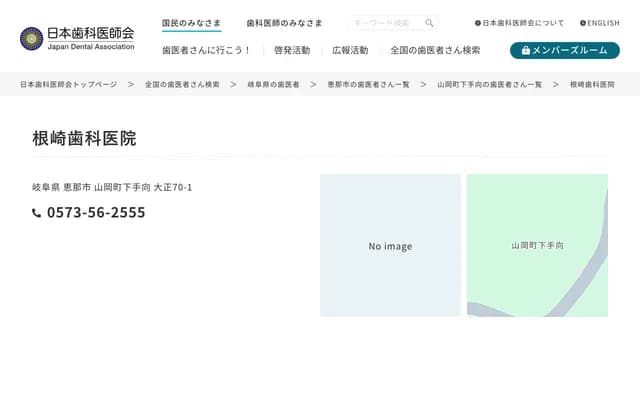
Task: Click the 山岡町下手向 map image
Action: pos(537,246)
